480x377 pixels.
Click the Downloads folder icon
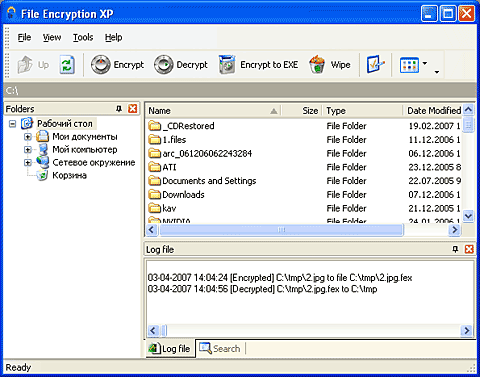tap(154, 194)
